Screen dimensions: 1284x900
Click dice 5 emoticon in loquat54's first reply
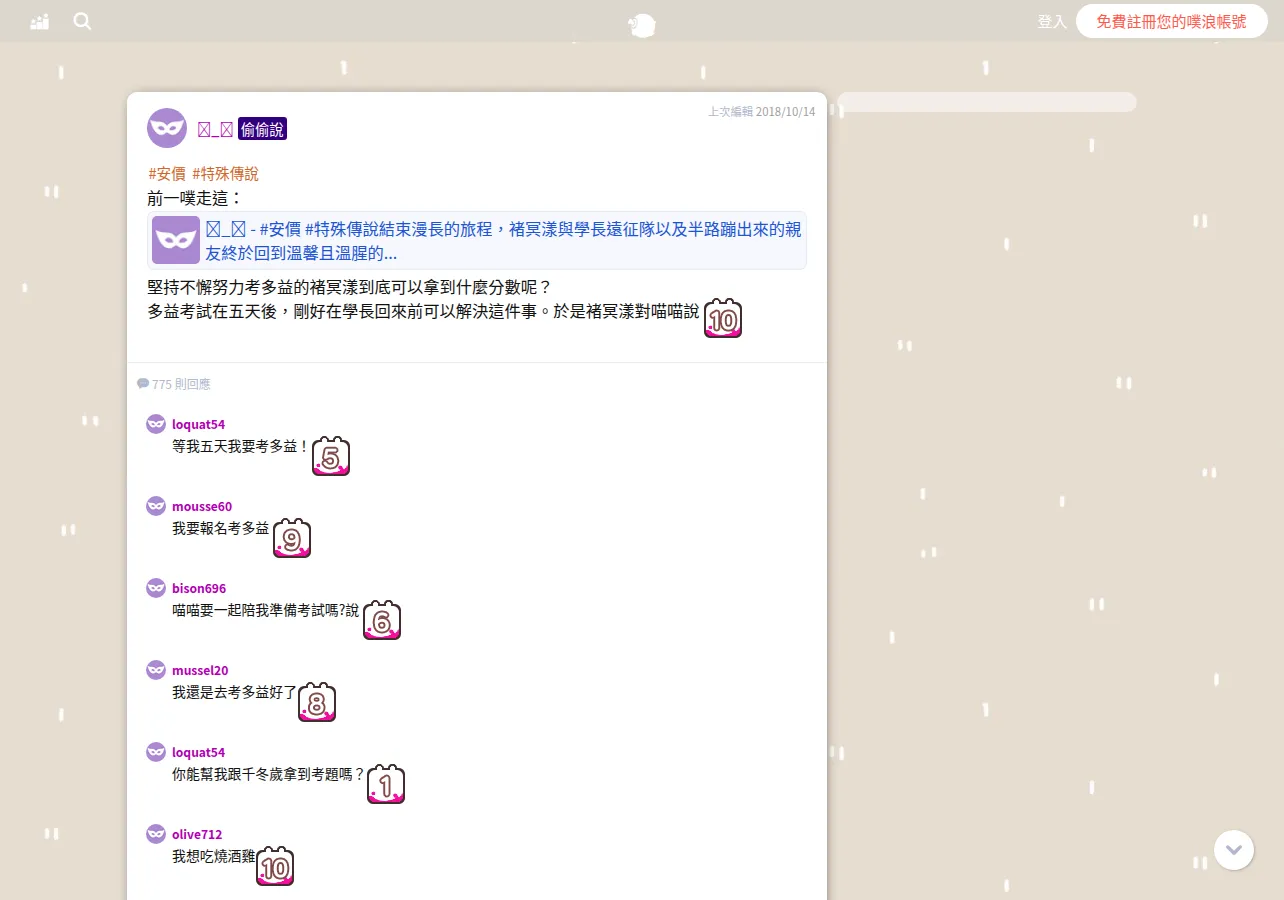tap(331, 456)
